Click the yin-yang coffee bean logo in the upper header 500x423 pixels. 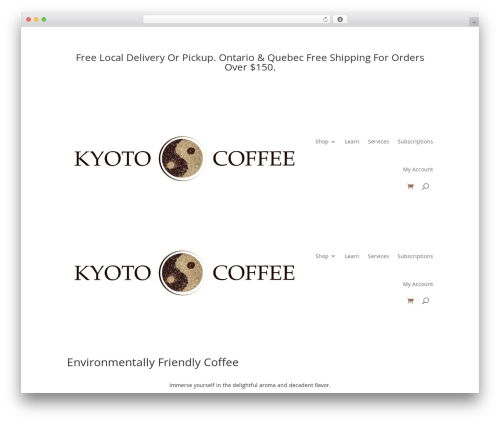(182, 158)
